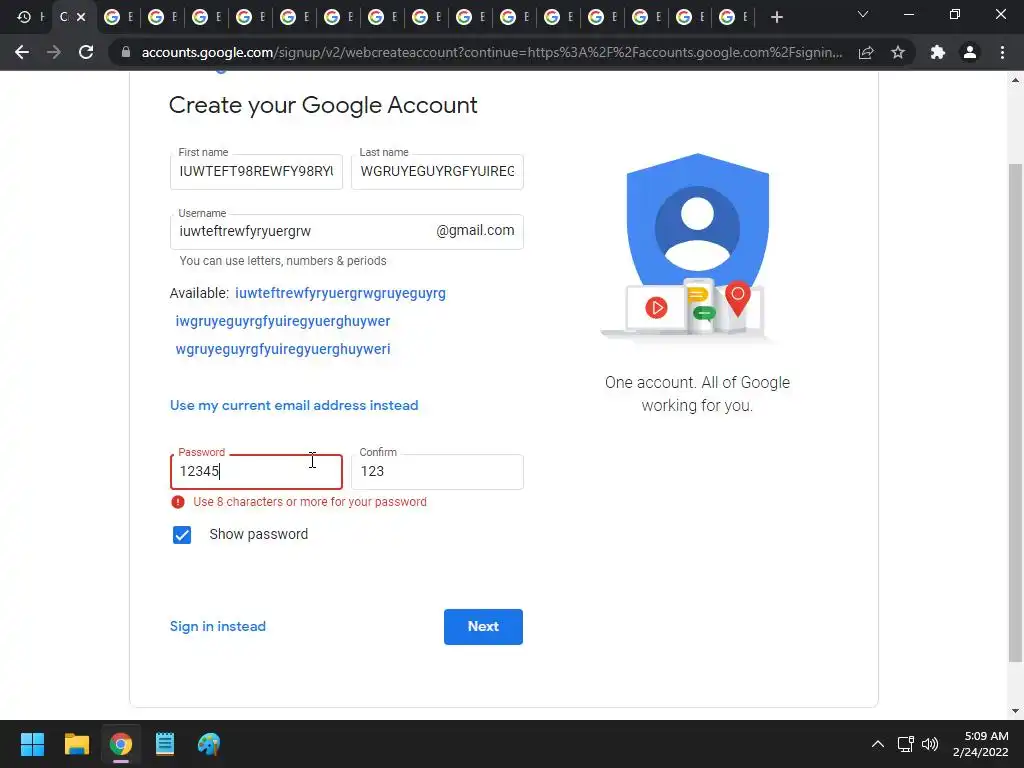
Task: Reload the current page
Action: (86, 52)
